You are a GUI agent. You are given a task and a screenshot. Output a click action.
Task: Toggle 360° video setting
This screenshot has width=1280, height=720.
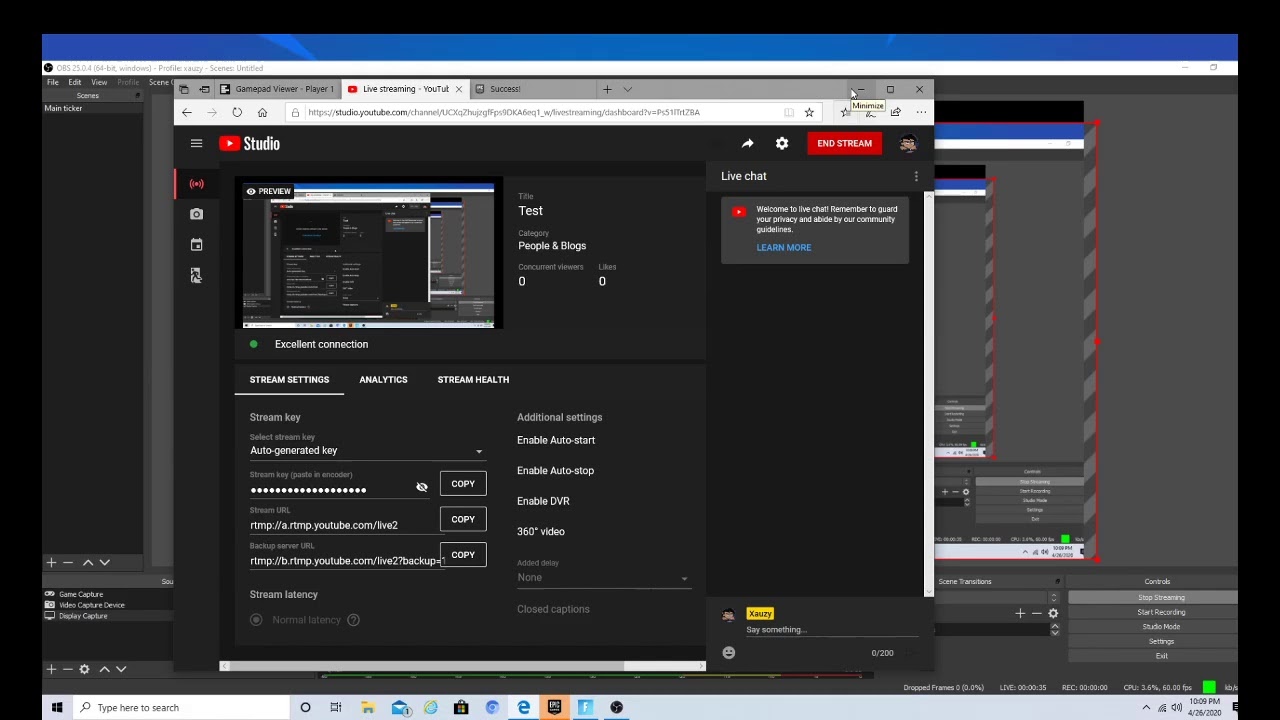541,531
